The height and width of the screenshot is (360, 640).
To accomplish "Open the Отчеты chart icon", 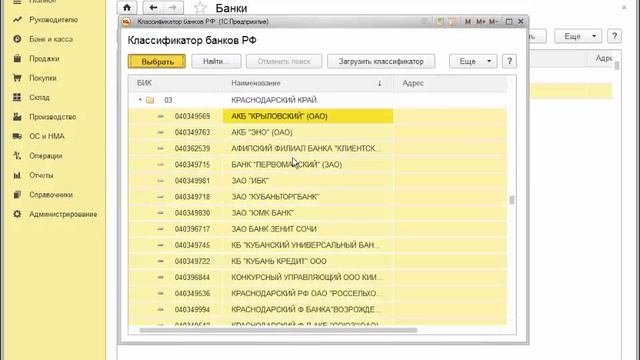I will click(x=17, y=175).
